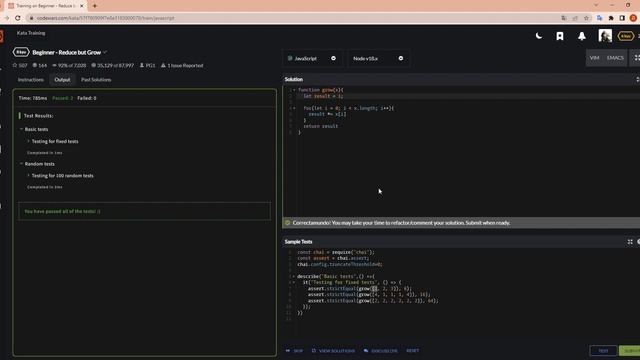Click the 1 Issue Reported warning link
640x360 pixels.
pos(182,65)
